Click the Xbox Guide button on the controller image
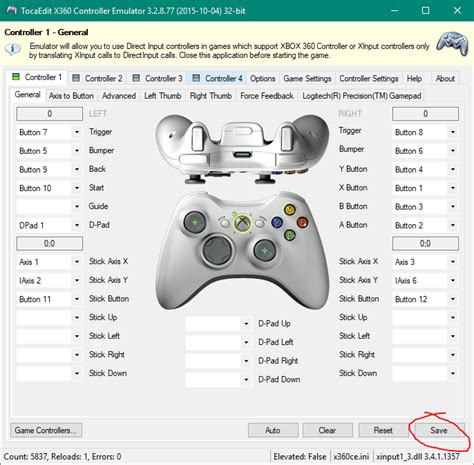The width and height of the screenshot is (474, 465). pyautogui.click(x=243, y=223)
